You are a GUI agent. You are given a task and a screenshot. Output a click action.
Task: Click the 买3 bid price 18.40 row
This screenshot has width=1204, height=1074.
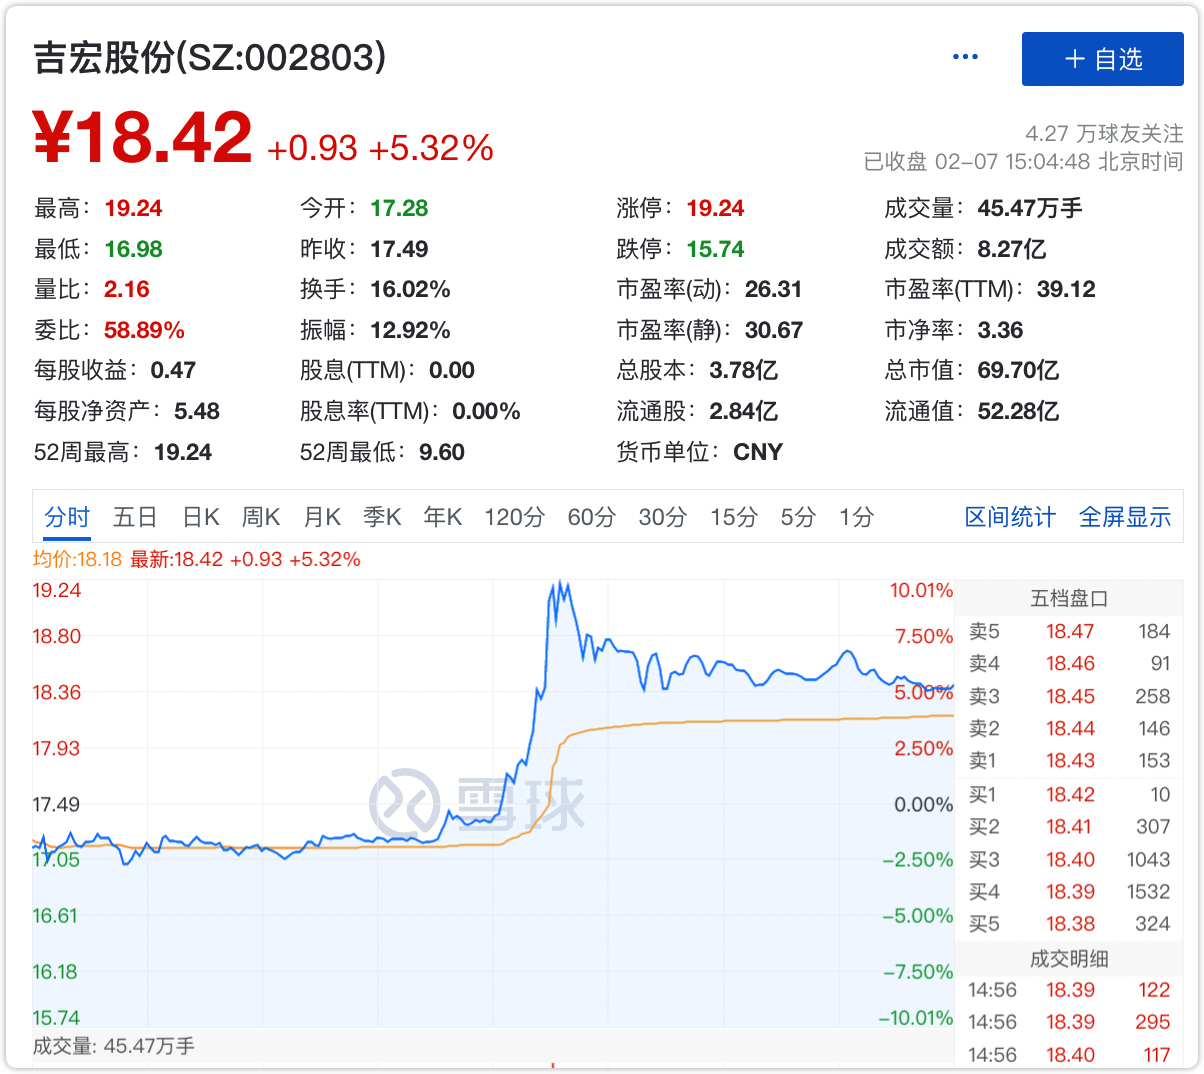click(1069, 860)
